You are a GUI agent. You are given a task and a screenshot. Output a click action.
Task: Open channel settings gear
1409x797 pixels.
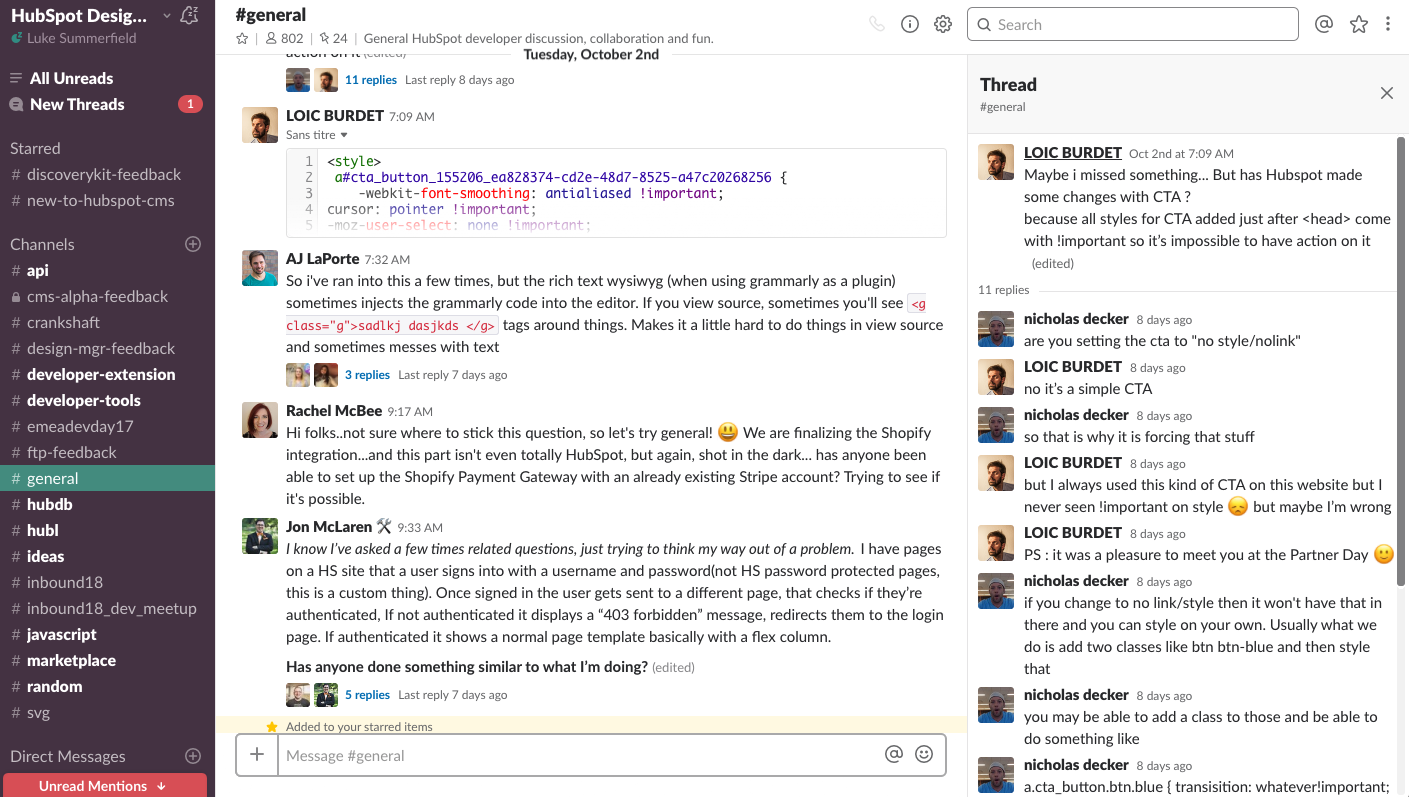(x=943, y=24)
